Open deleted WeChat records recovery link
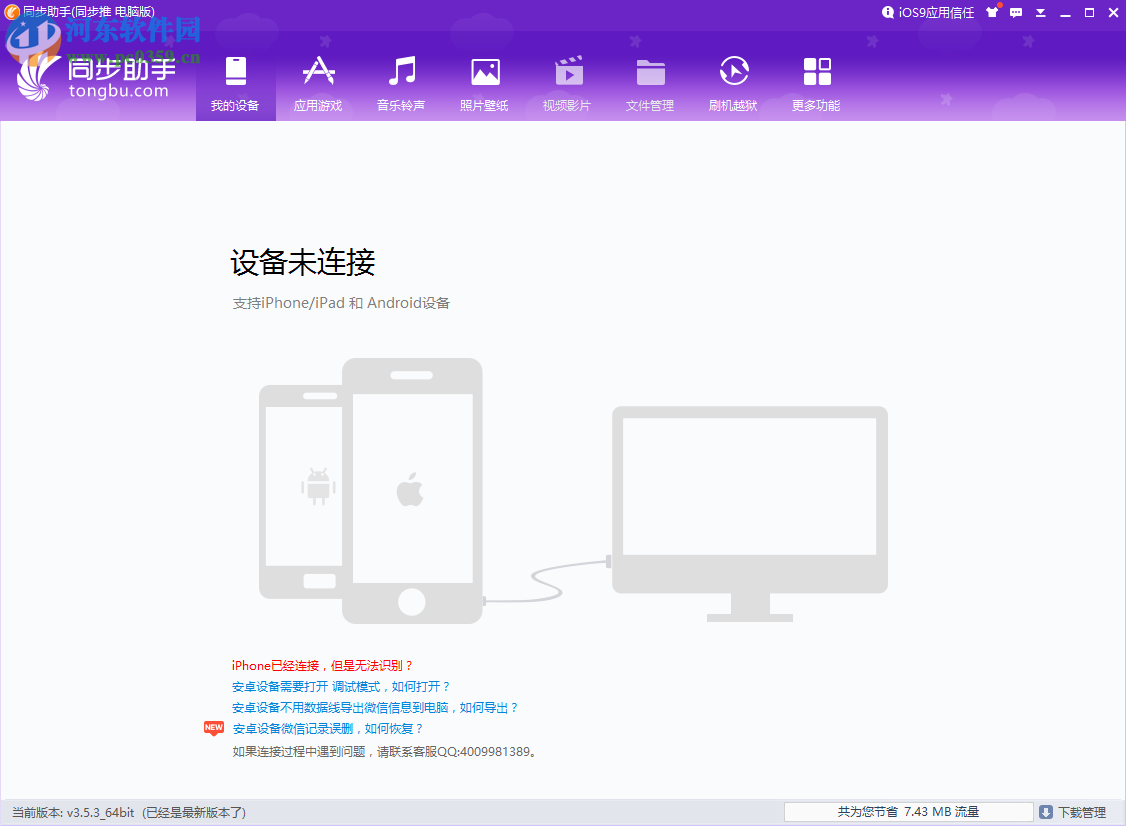The image size is (1126, 826). [330, 728]
